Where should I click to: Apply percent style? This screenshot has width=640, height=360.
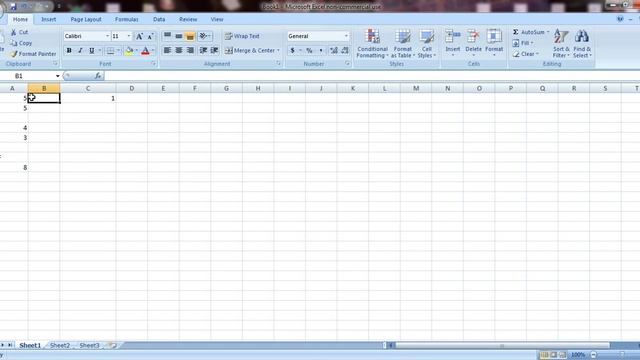[x=309, y=50]
